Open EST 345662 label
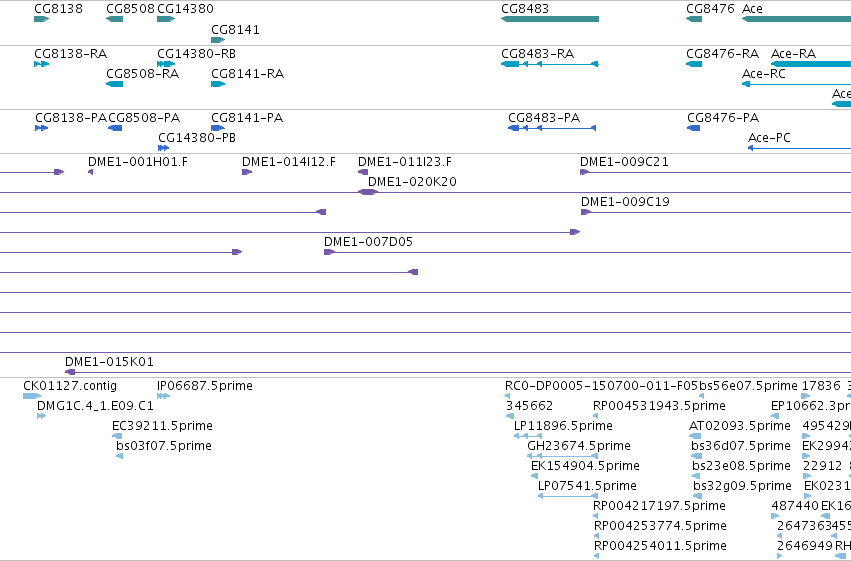 pyautogui.click(x=530, y=406)
